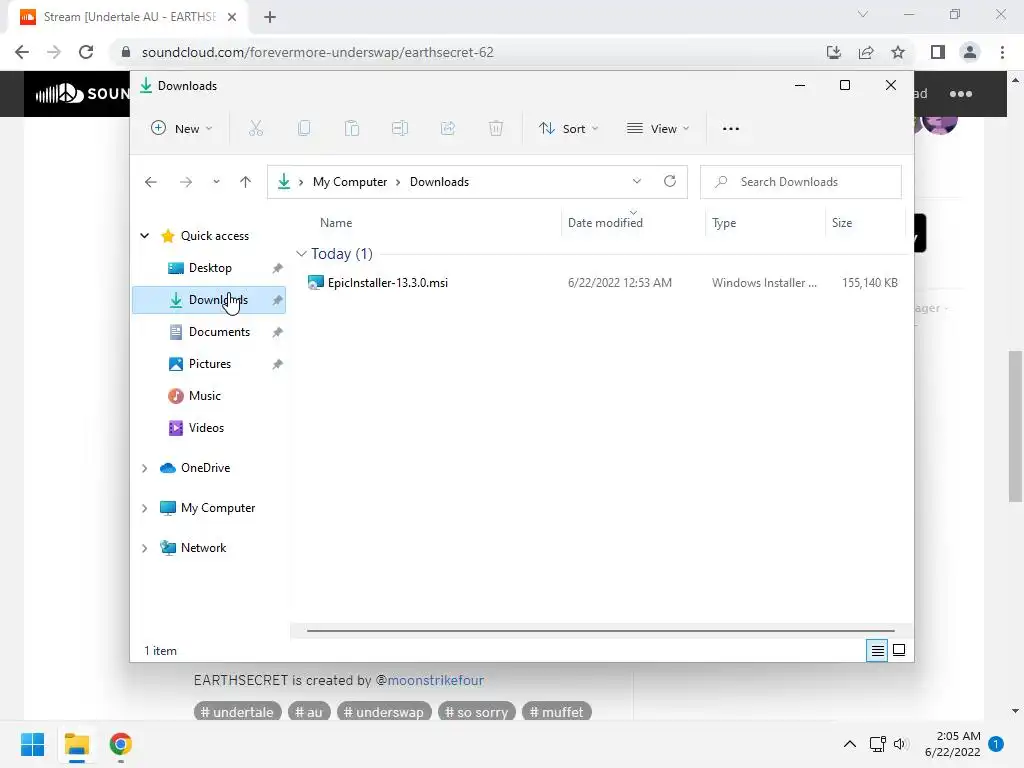
Task: Click Chrome install app icon in address bar
Action: pyautogui.click(x=834, y=52)
